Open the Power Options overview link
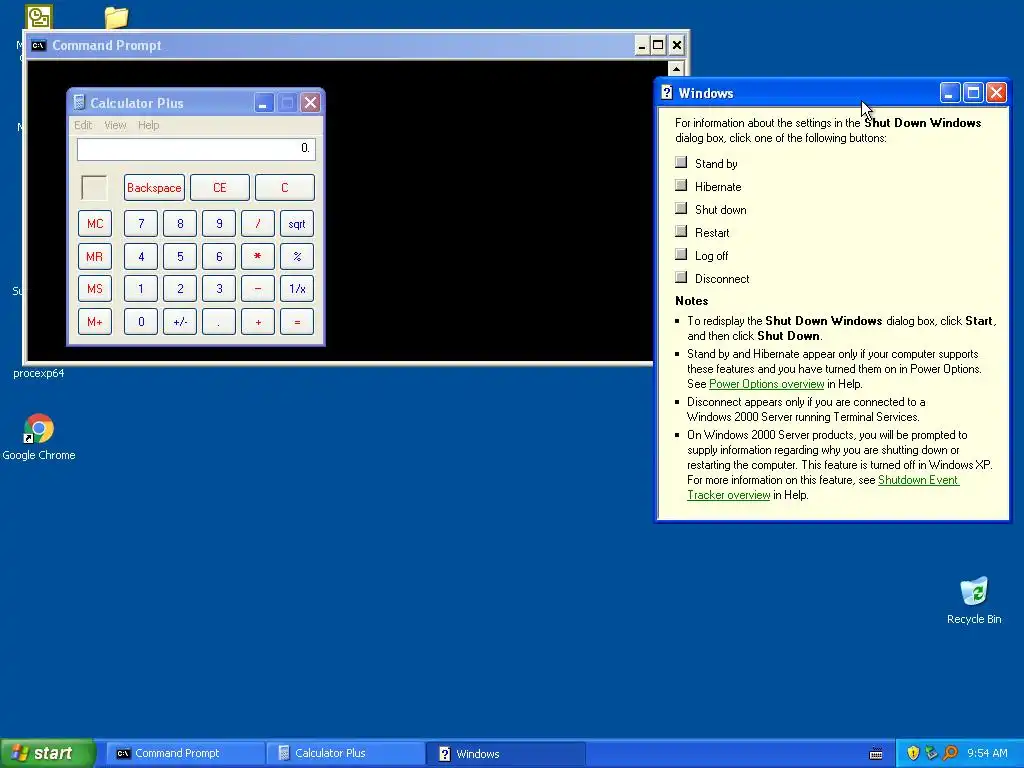 point(767,384)
